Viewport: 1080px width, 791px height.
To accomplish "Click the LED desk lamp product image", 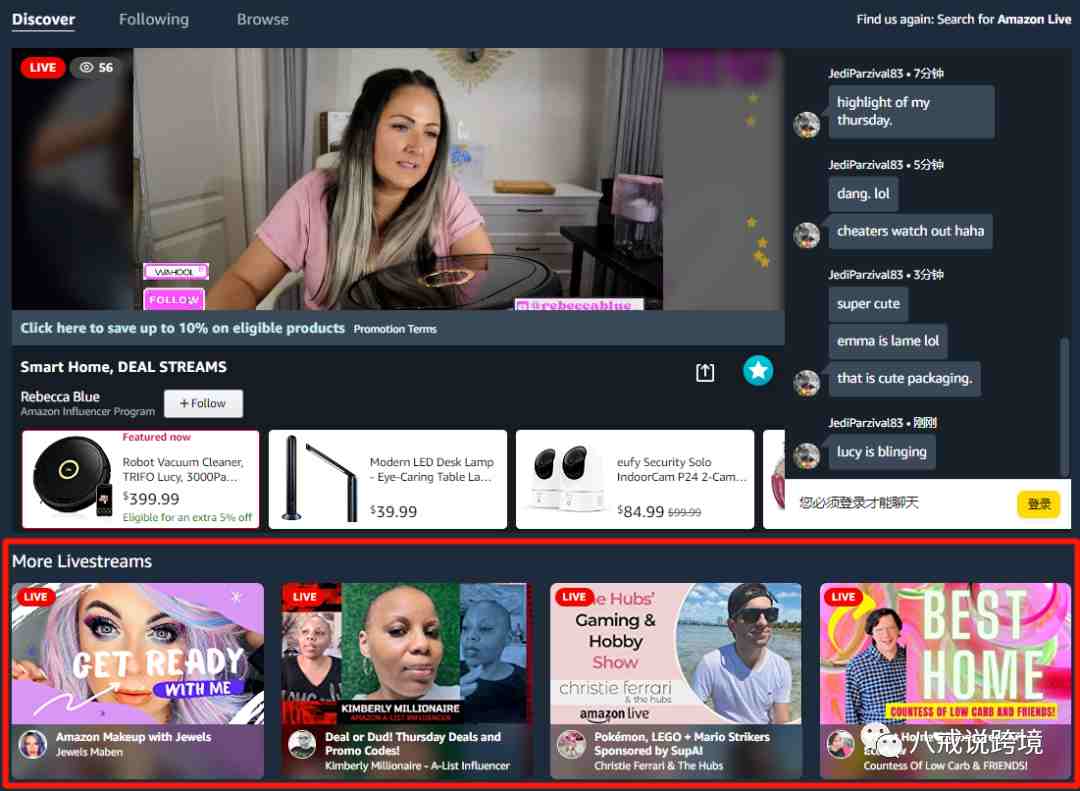I will click(x=320, y=478).
